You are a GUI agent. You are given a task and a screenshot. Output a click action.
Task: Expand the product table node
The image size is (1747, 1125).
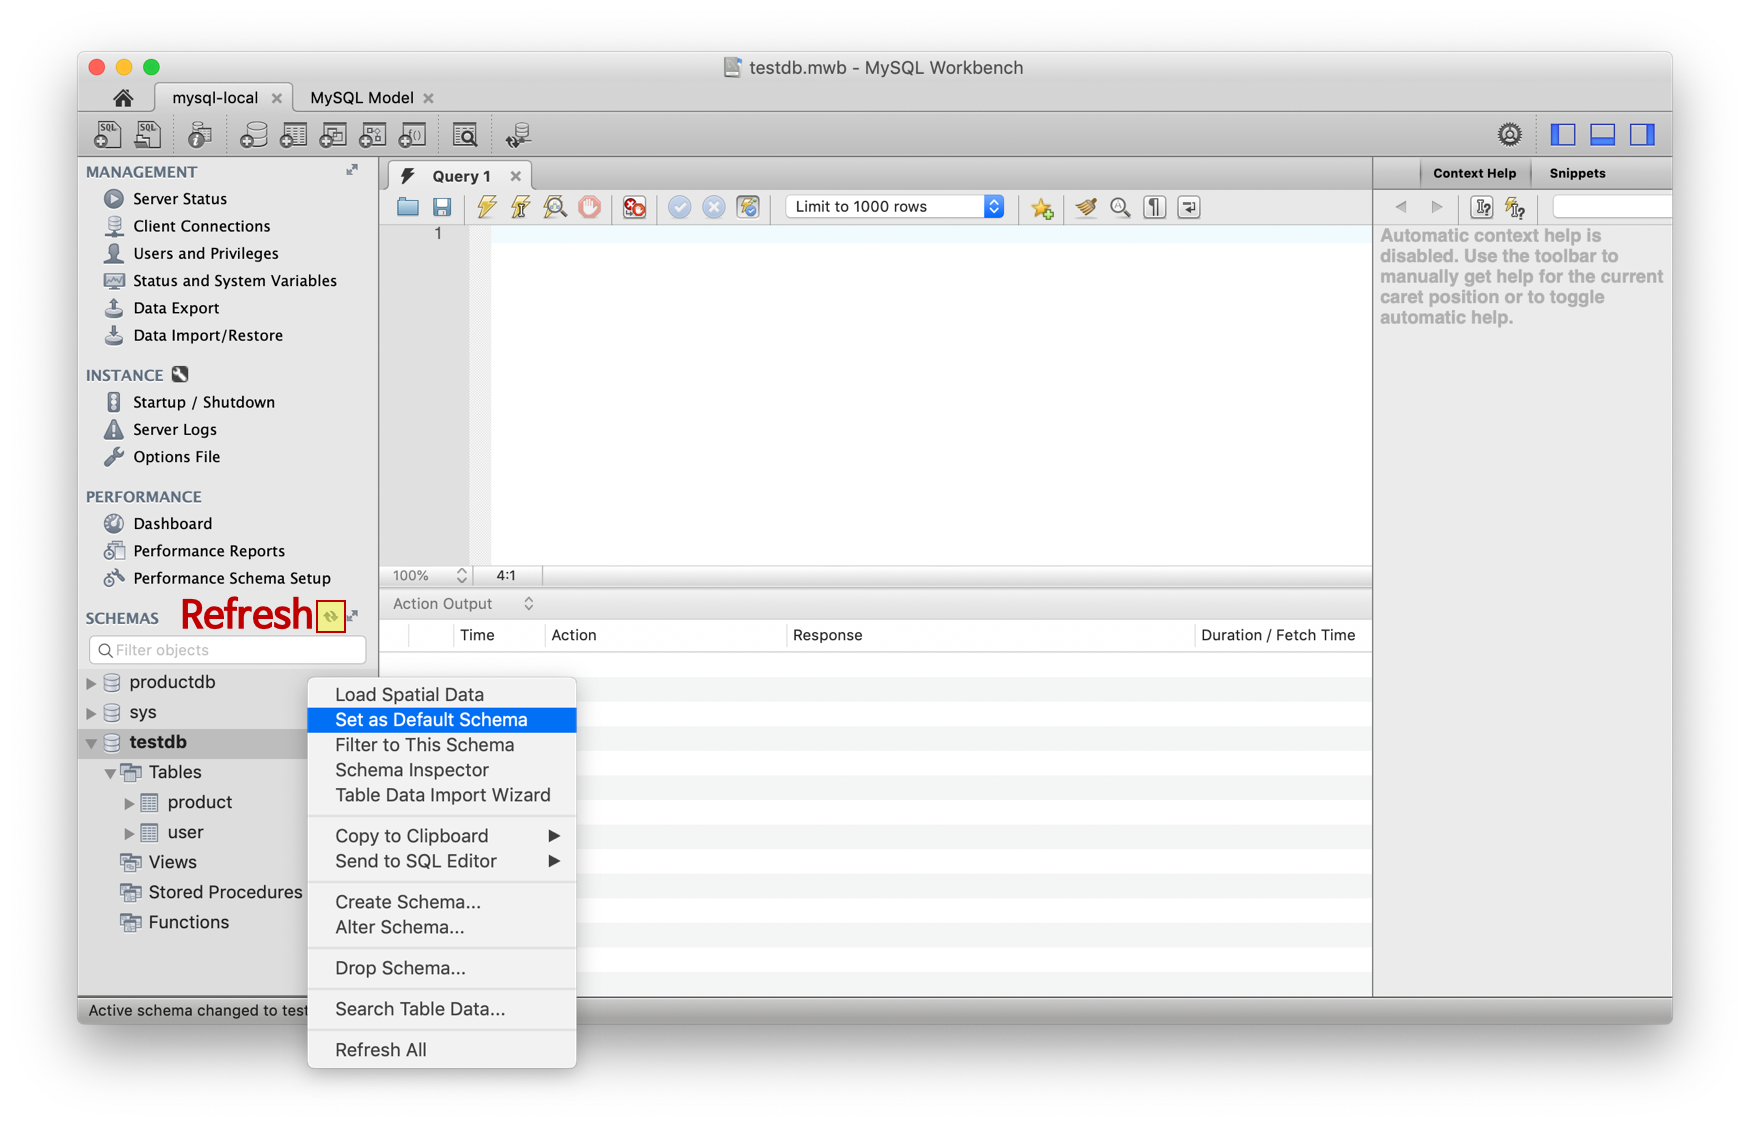coord(129,803)
